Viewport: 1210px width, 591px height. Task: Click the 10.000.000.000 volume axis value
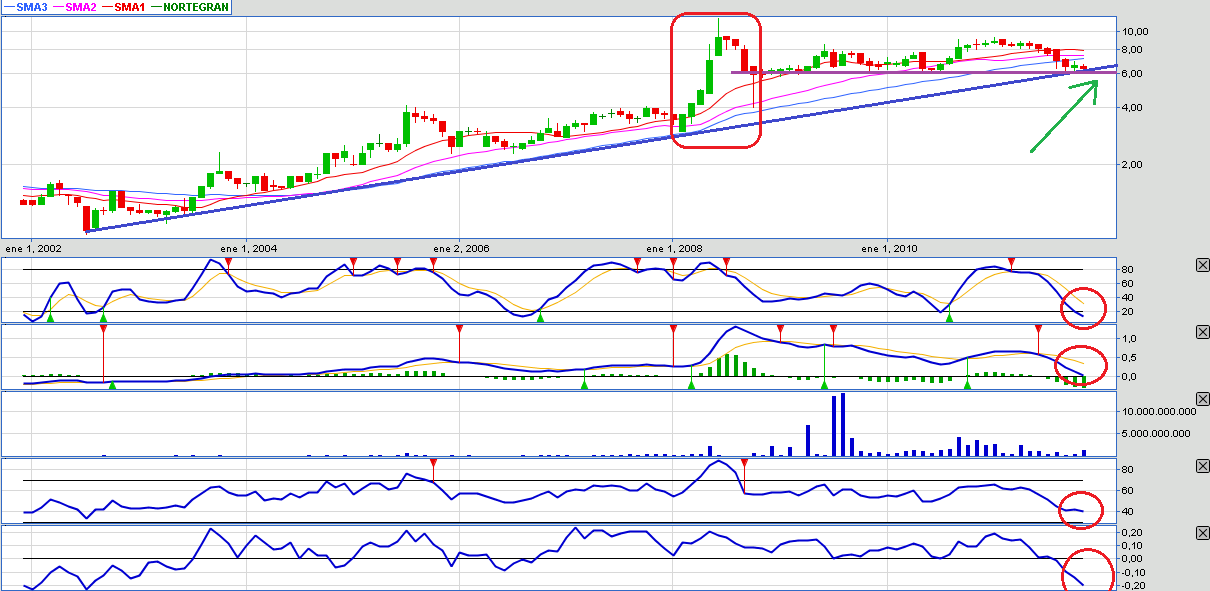(1157, 412)
